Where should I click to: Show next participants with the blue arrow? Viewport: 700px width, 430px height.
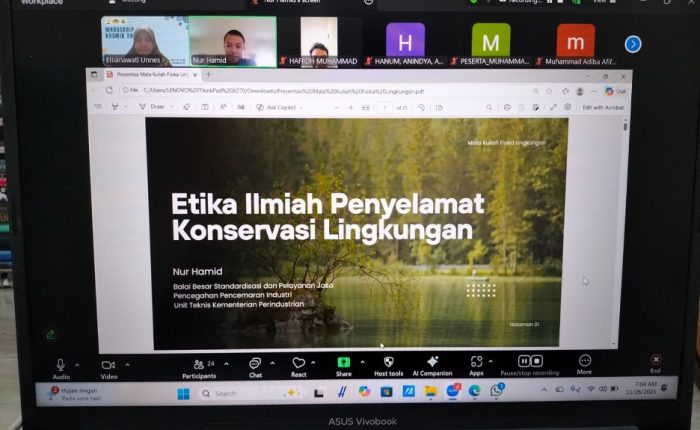pyautogui.click(x=632, y=44)
